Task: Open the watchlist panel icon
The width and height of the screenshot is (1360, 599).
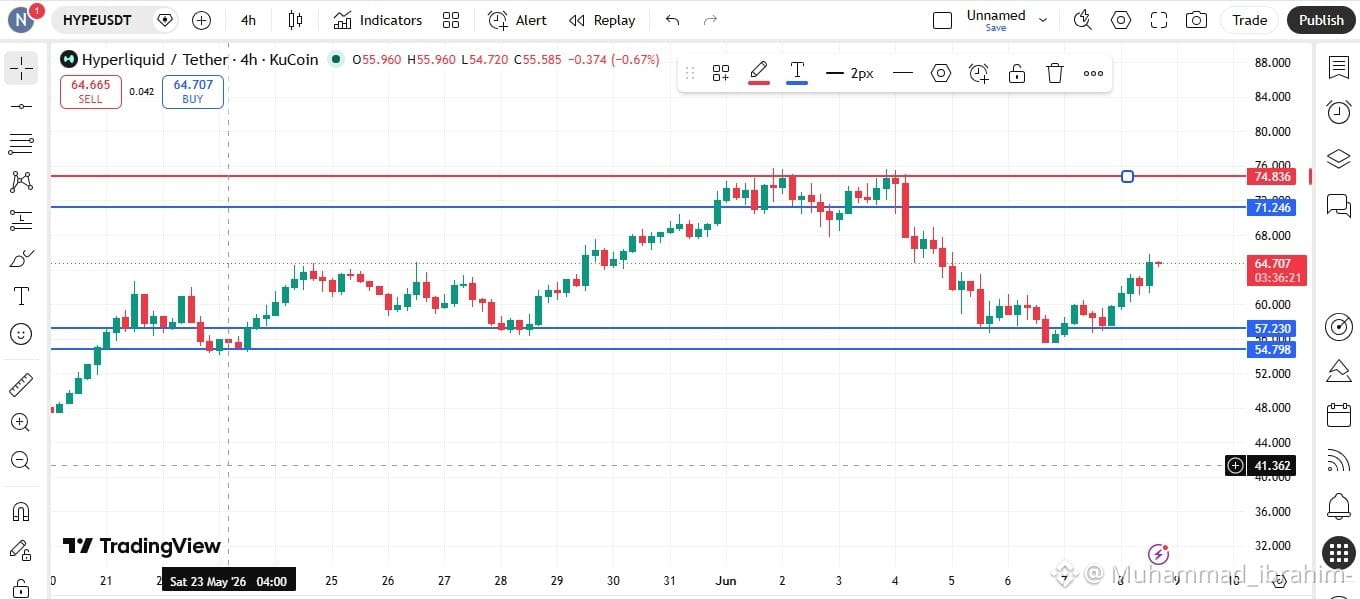Action: (1338, 66)
